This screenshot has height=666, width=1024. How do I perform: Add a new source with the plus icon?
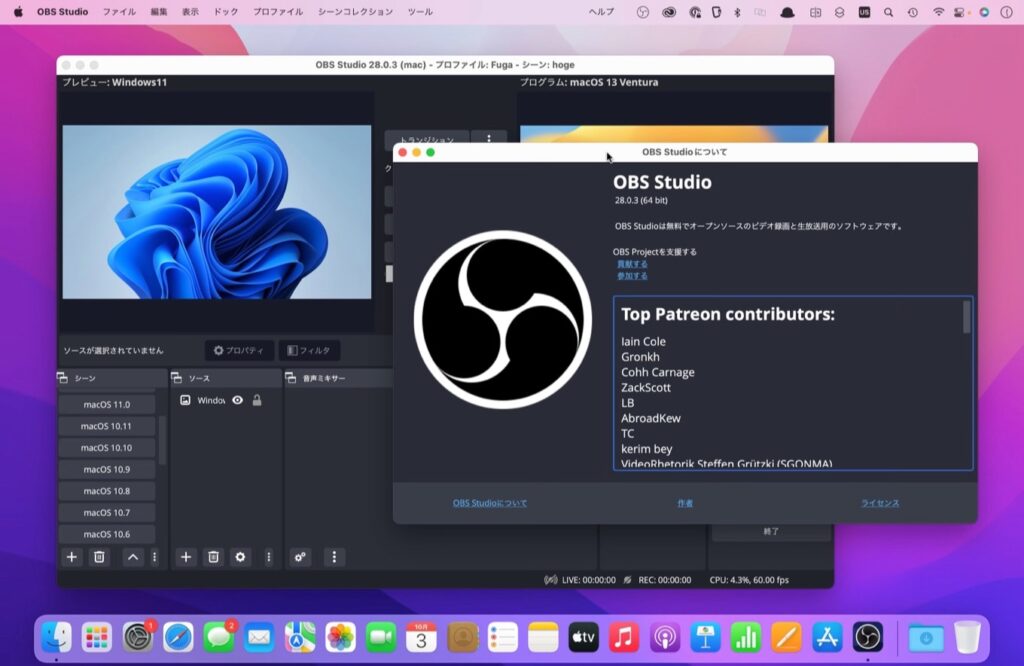pos(185,558)
